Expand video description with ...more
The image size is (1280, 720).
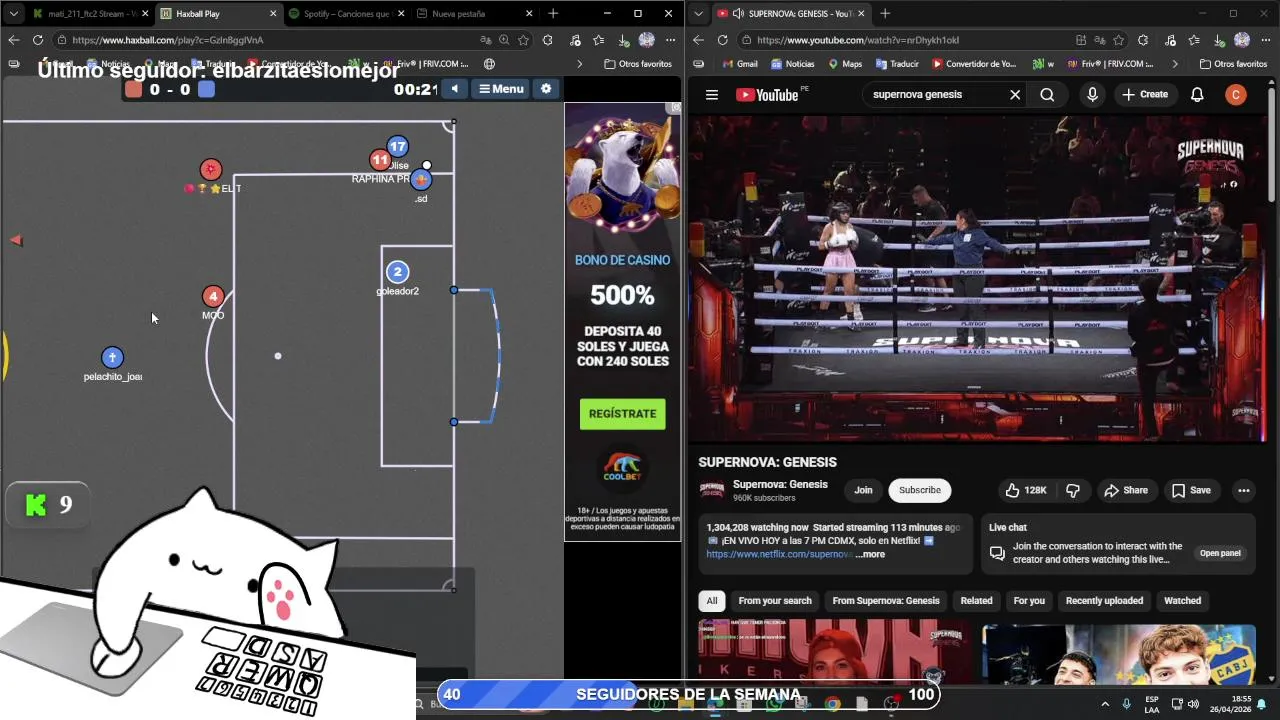coord(870,554)
